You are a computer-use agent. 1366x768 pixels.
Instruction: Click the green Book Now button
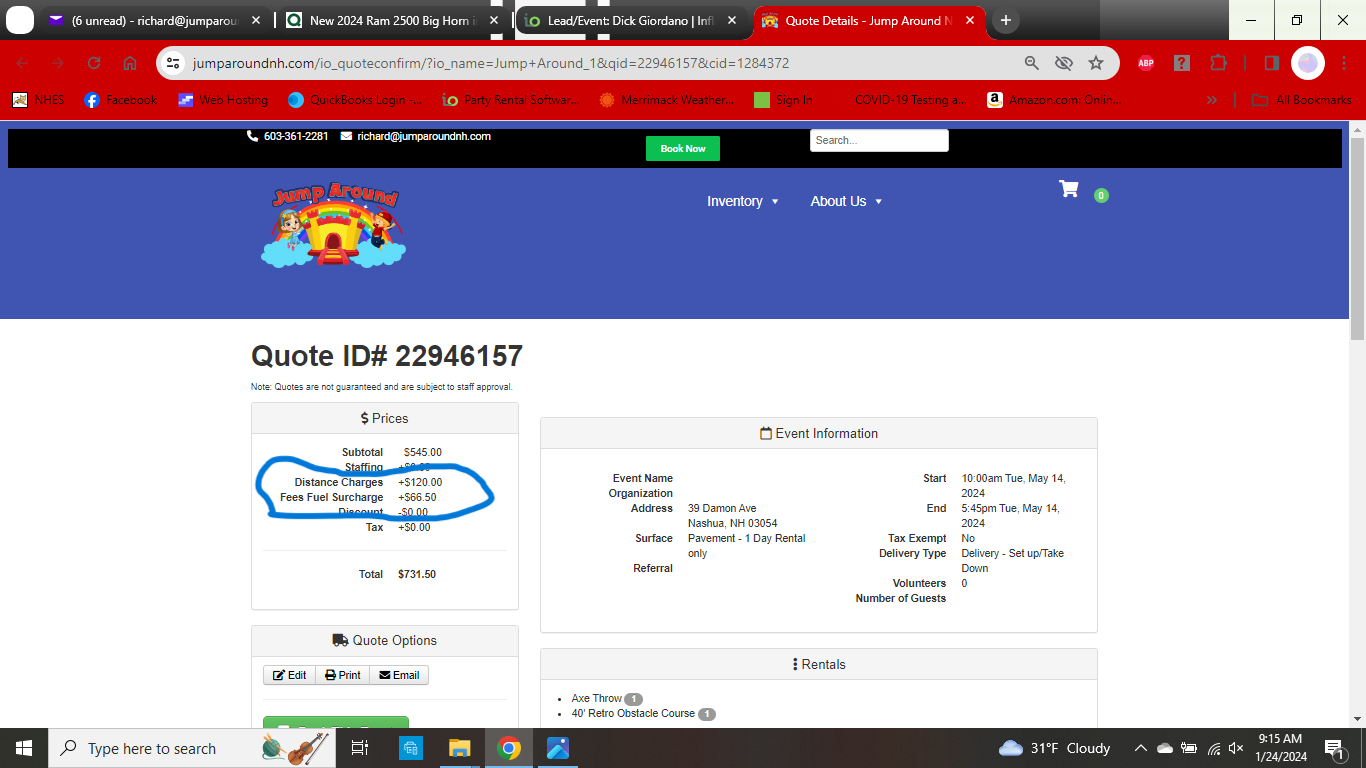(683, 149)
